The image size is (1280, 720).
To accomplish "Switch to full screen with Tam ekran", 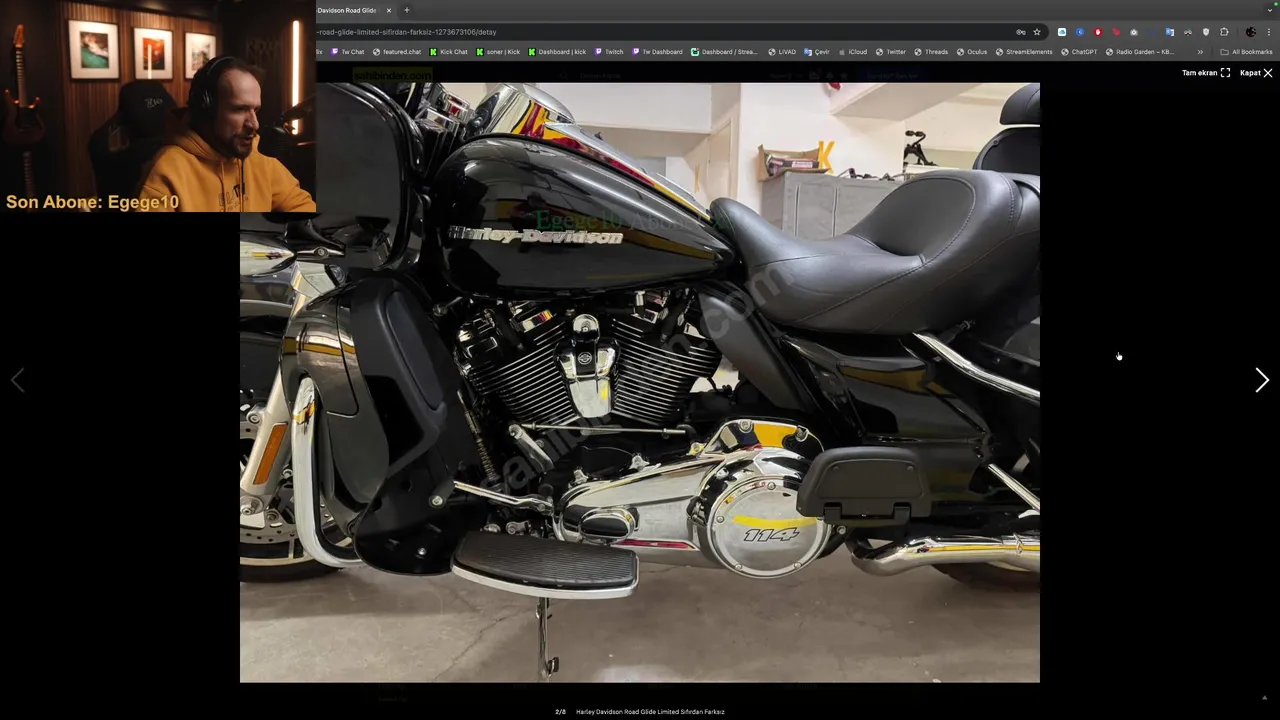I will click(x=1206, y=73).
